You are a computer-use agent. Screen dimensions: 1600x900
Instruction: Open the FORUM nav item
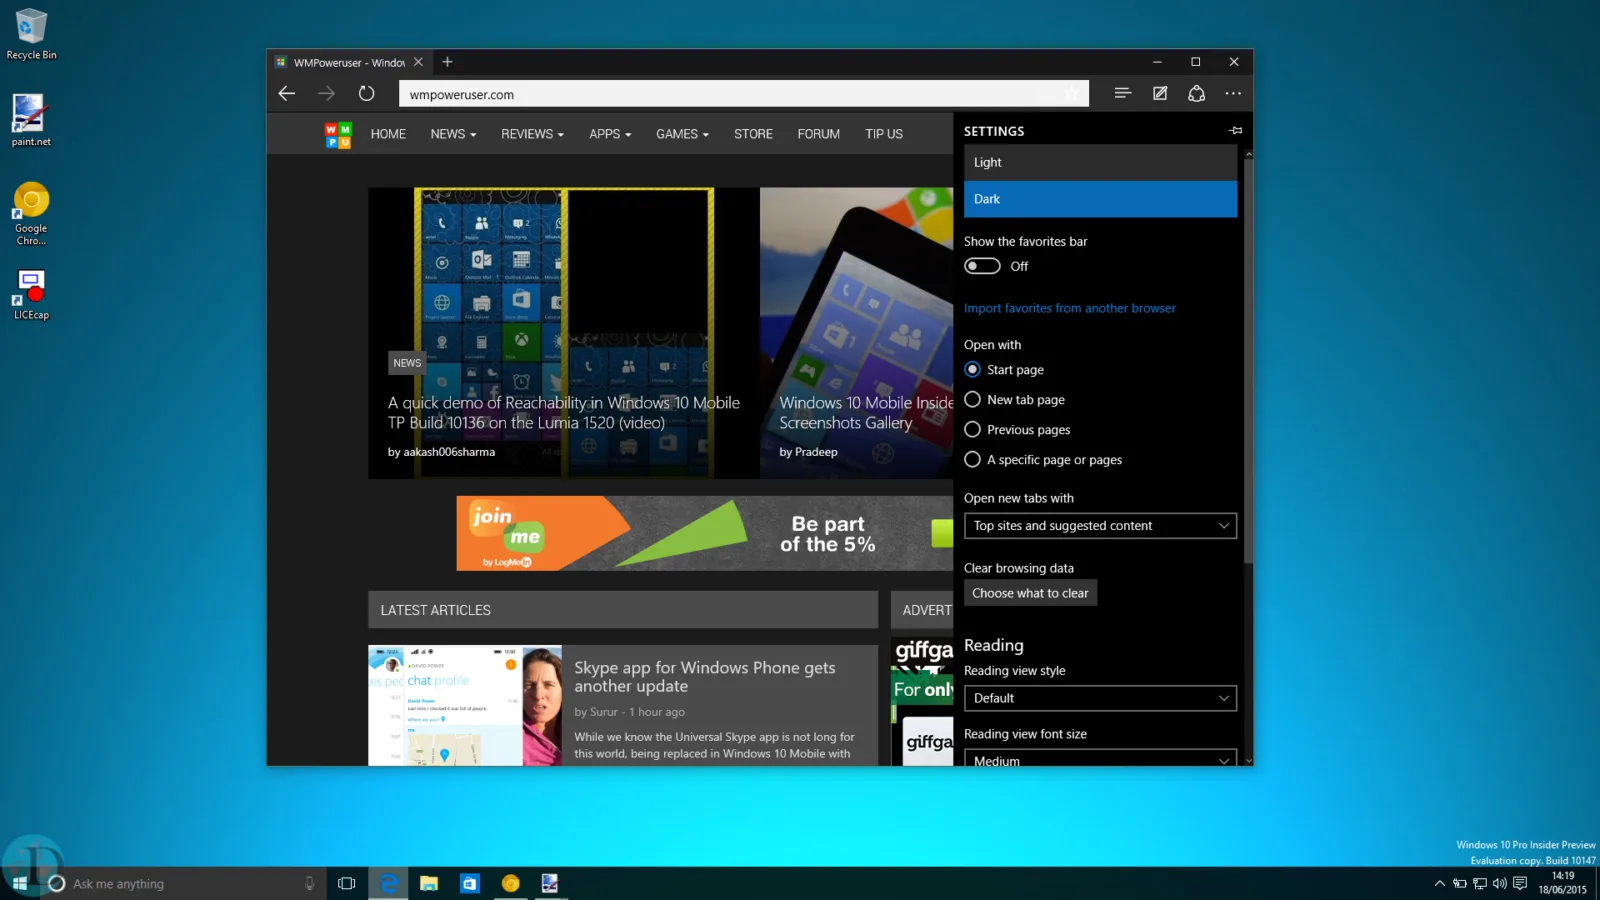click(818, 134)
